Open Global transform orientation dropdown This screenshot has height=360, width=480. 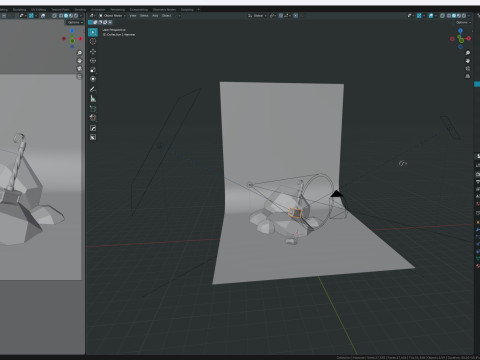(x=257, y=16)
